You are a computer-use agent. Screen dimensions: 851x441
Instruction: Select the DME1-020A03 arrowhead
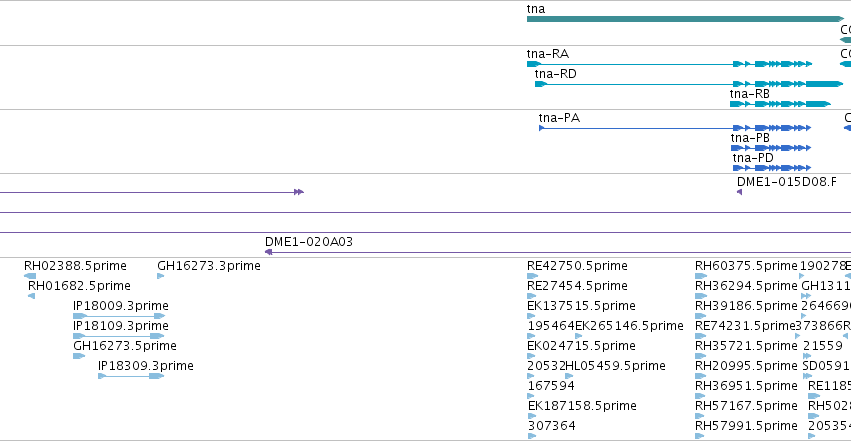[268, 252]
